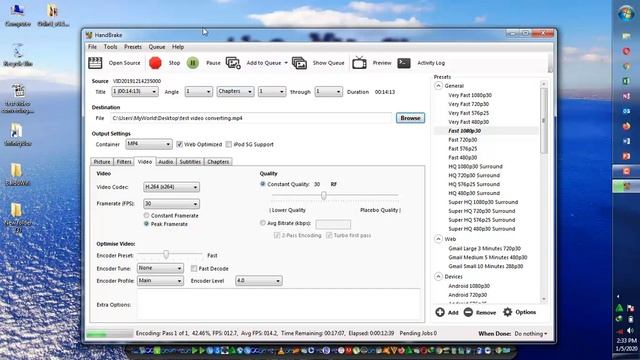Screen dimensions: 640x360
Task: Select the HQ 1080p30 Surround preset
Action: point(476,167)
